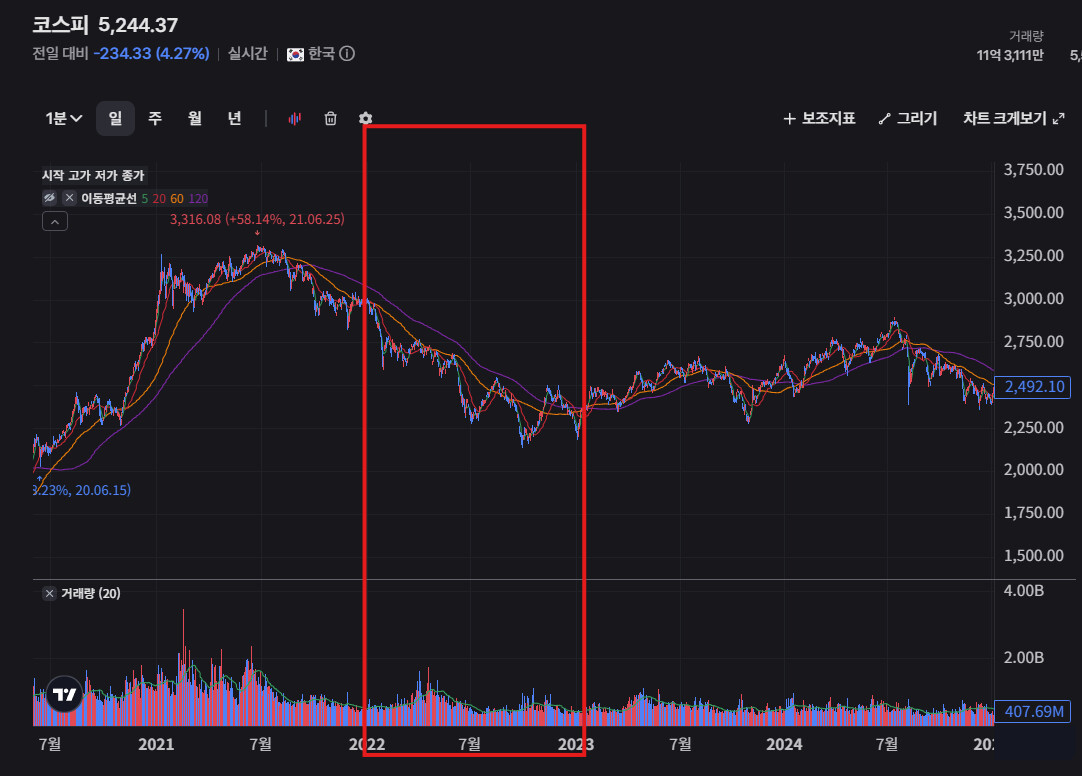Image resolution: width=1082 pixels, height=776 pixels.
Task: Click the -234.33 (4.27%) change value
Action: tap(151, 54)
